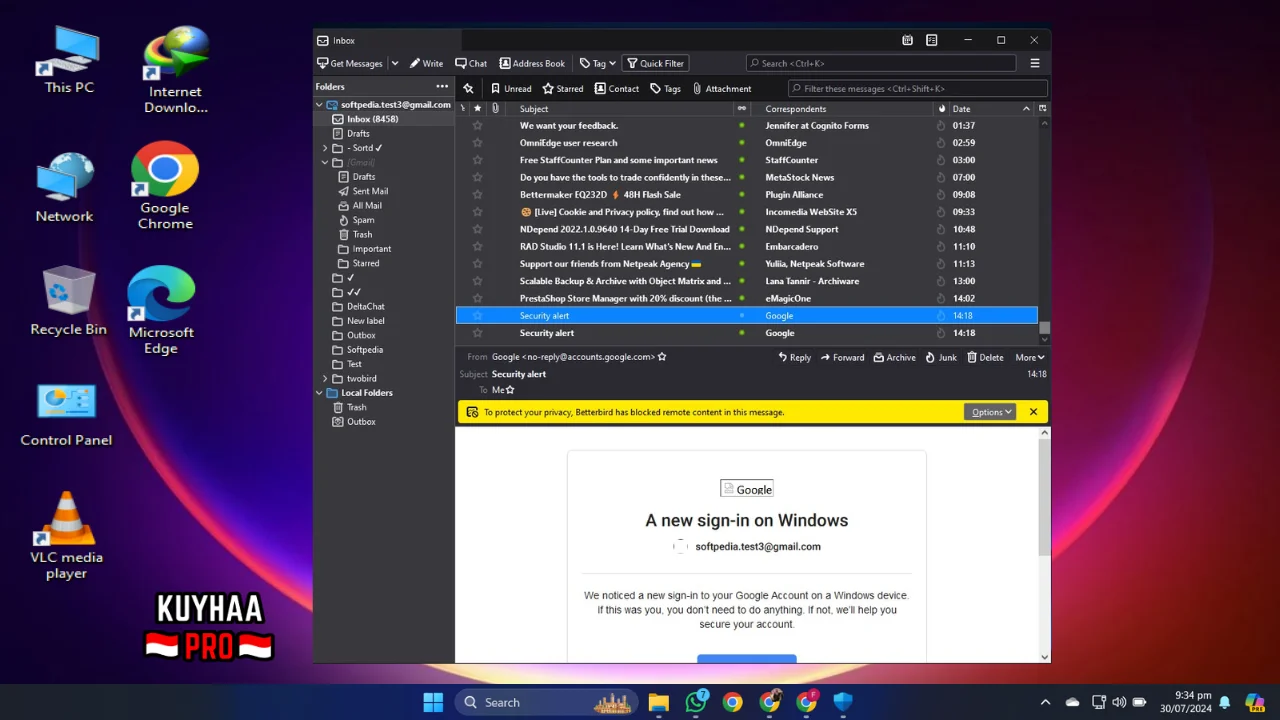Collapse the Local Folders tree
This screenshot has height=720, width=1280.
320,393
